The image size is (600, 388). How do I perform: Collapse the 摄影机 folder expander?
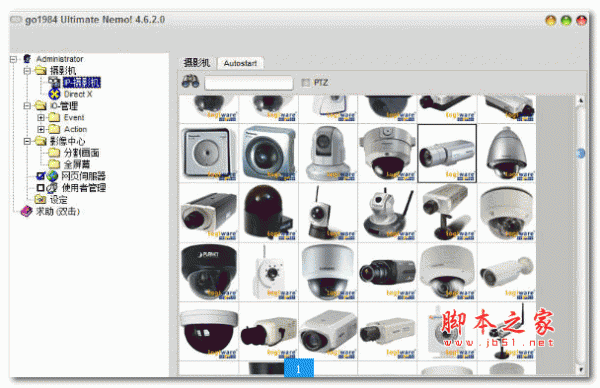[27, 70]
